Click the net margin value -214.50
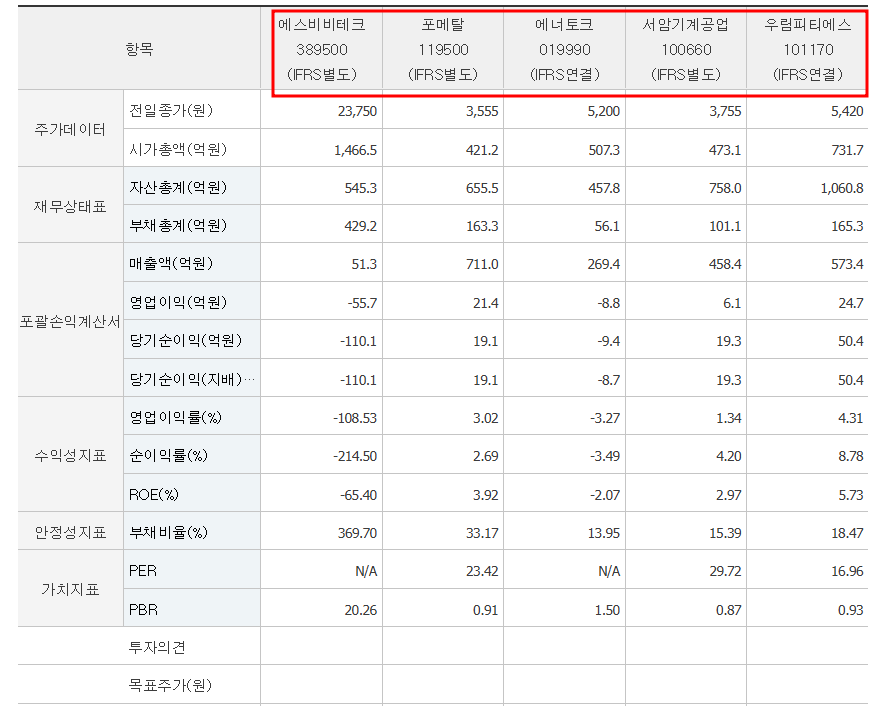This screenshot has height=706, width=891. pos(355,456)
